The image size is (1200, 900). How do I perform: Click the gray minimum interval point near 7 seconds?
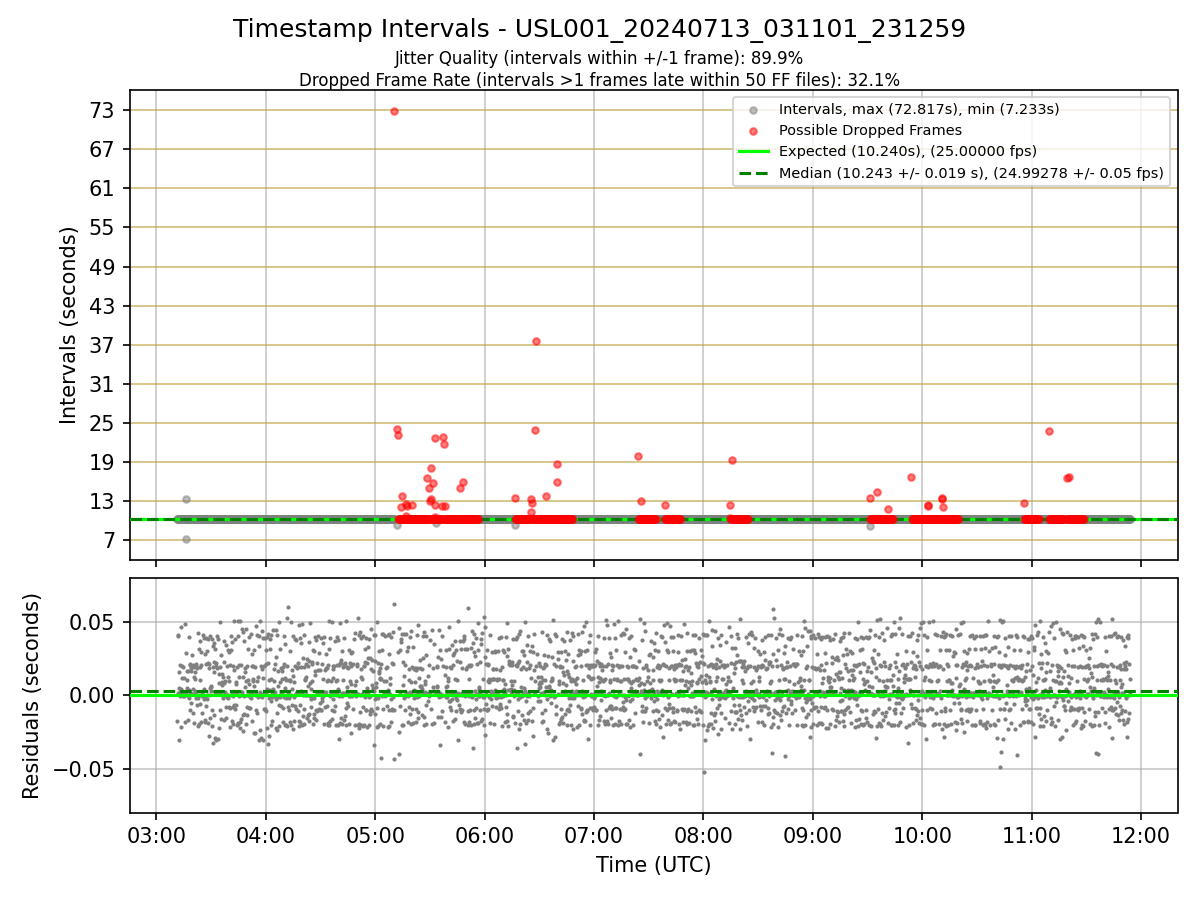[x=186, y=539]
